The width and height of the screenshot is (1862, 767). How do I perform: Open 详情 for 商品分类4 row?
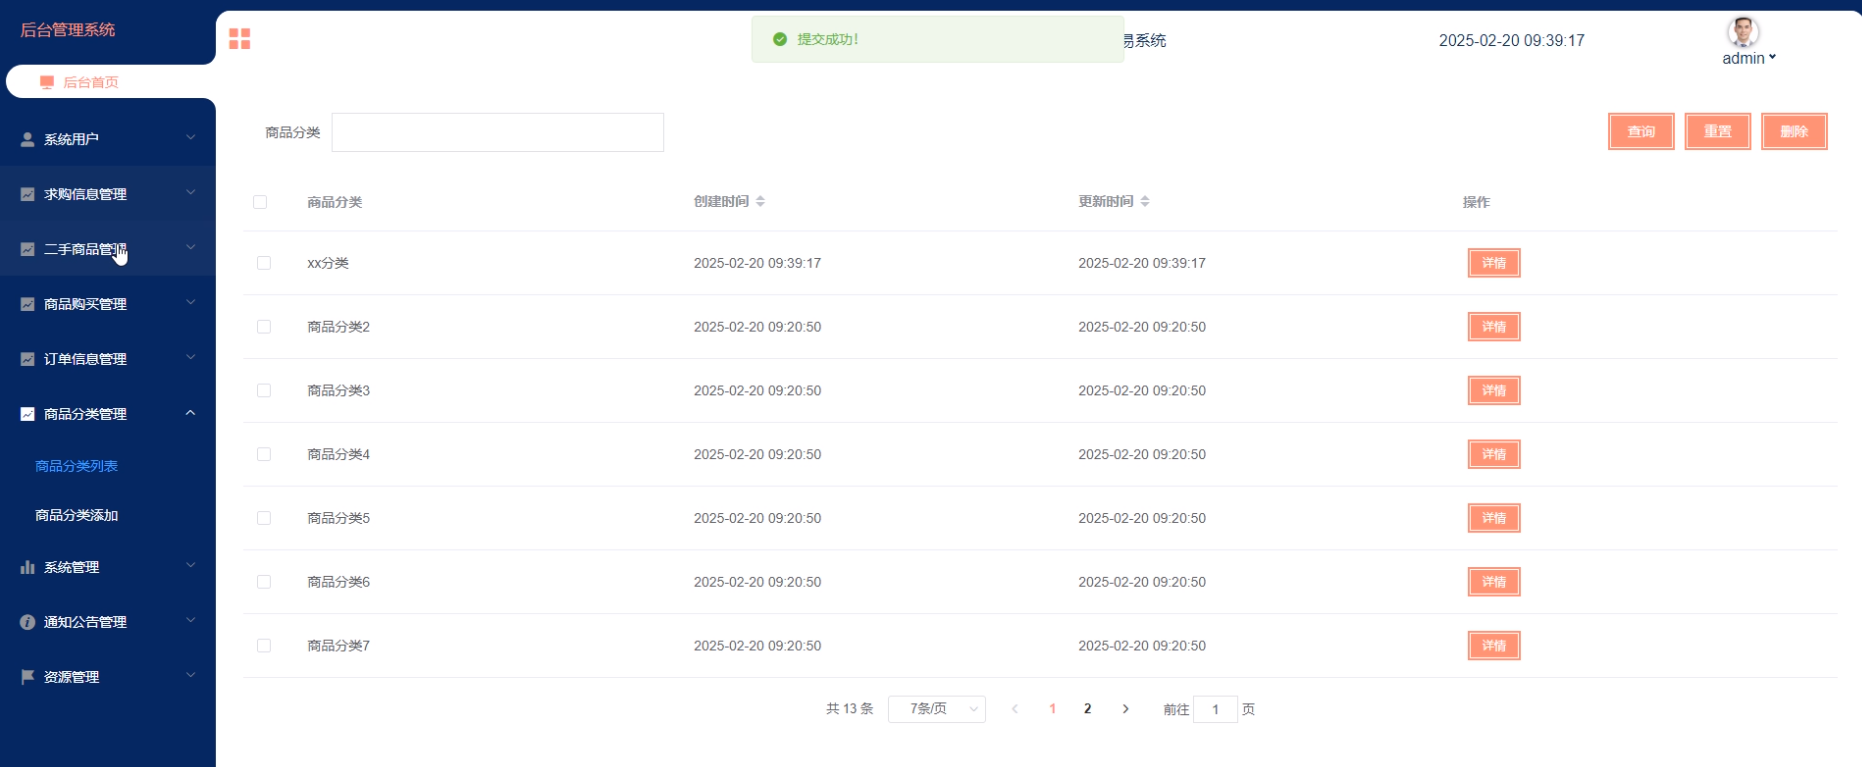(1494, 454)
